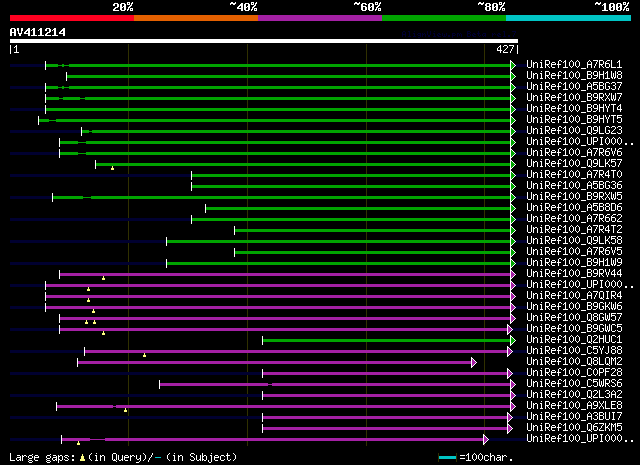Pick the UniRef100_Q2L3A2 hit name
The height and width of the screenshot is (465, 640).
point(574,395)
